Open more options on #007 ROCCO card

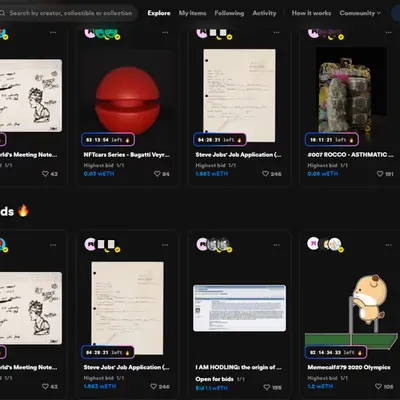point(388,32)
